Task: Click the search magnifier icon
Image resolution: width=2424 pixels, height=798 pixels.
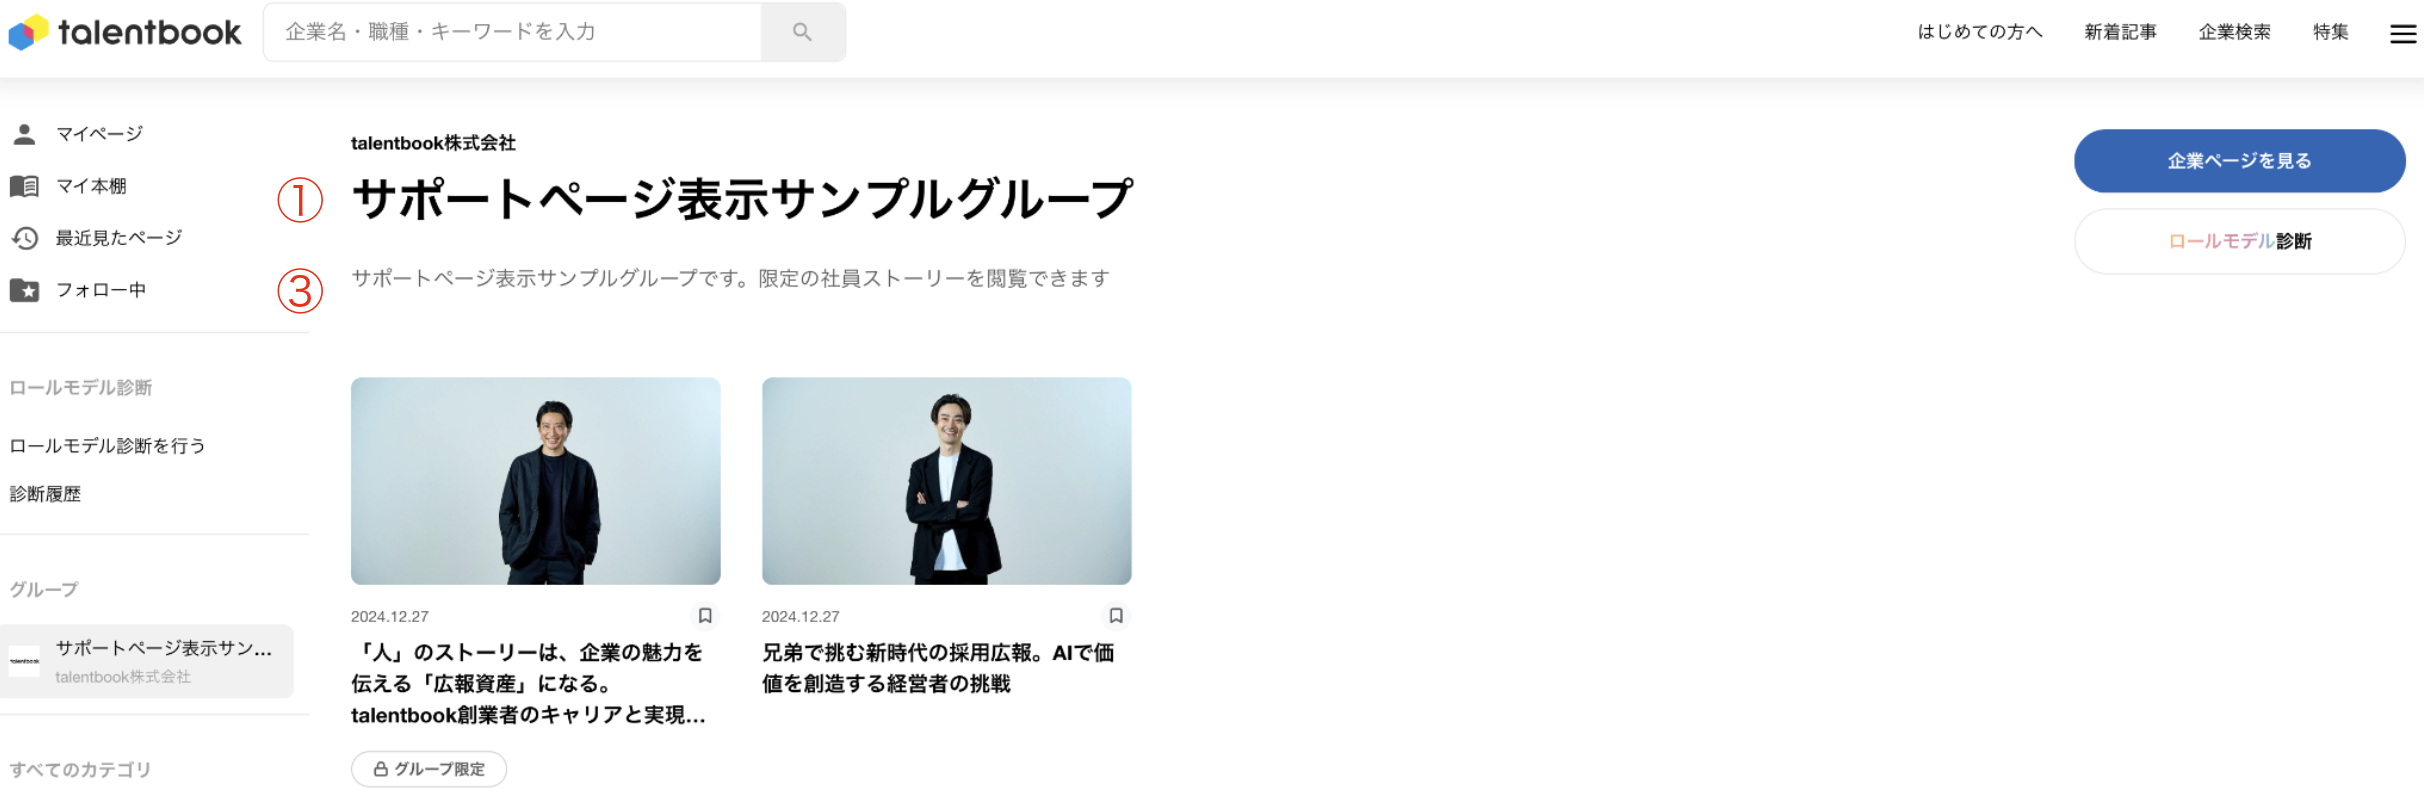Action: [x=802, y=32]
